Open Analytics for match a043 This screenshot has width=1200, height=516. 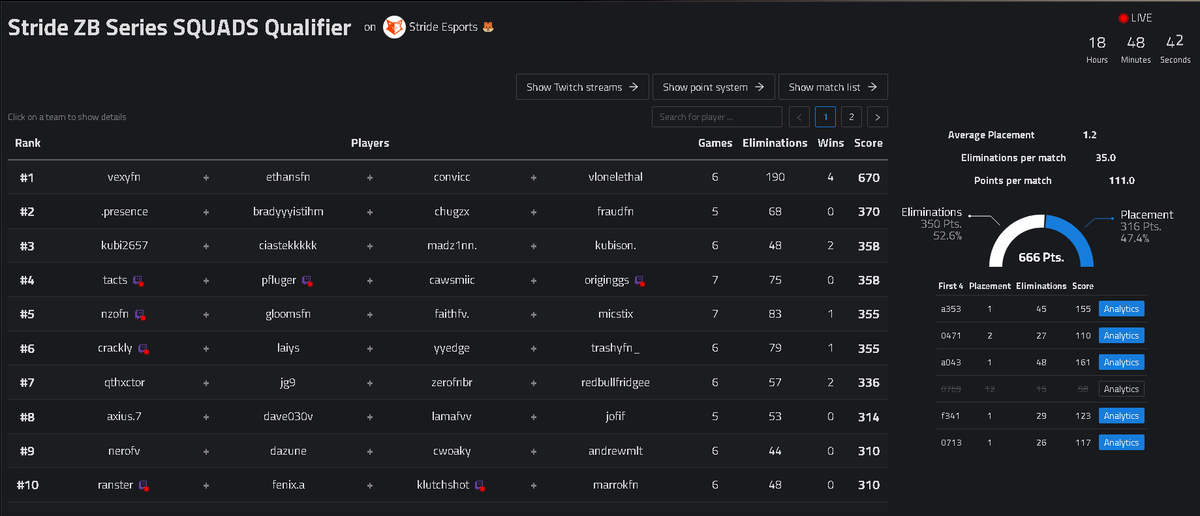pyautogui.click(x=1121, y=363)
